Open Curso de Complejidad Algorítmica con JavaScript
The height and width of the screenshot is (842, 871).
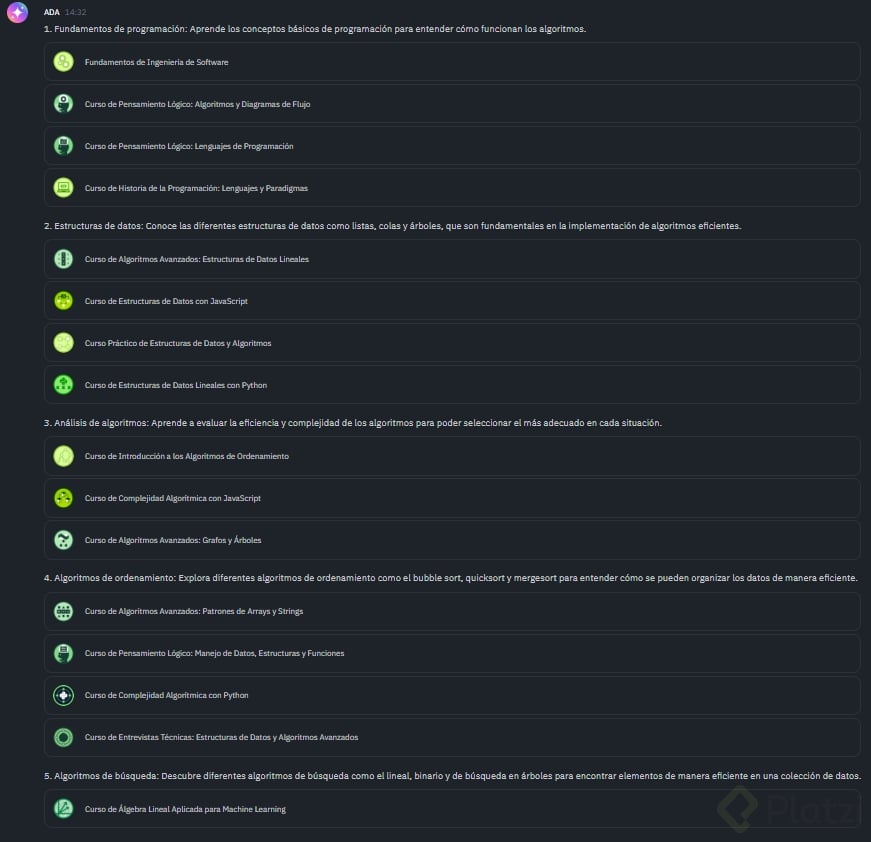173,498
